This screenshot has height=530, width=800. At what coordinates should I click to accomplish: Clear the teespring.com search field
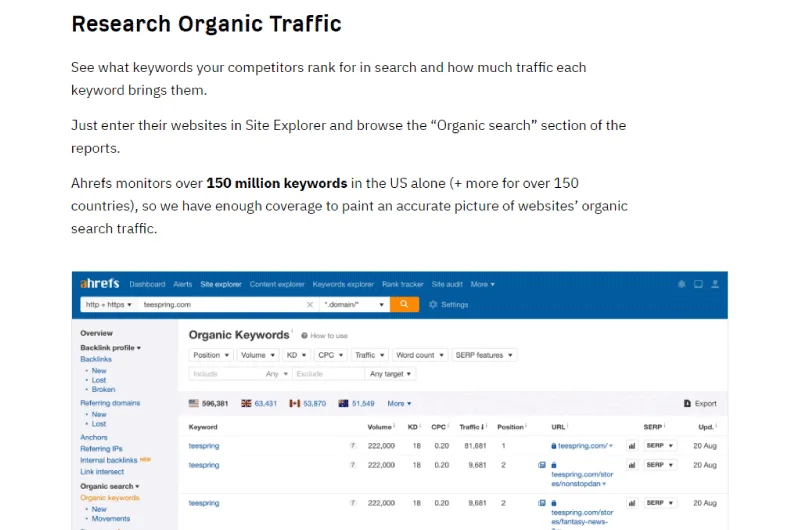tap(309, 305)
